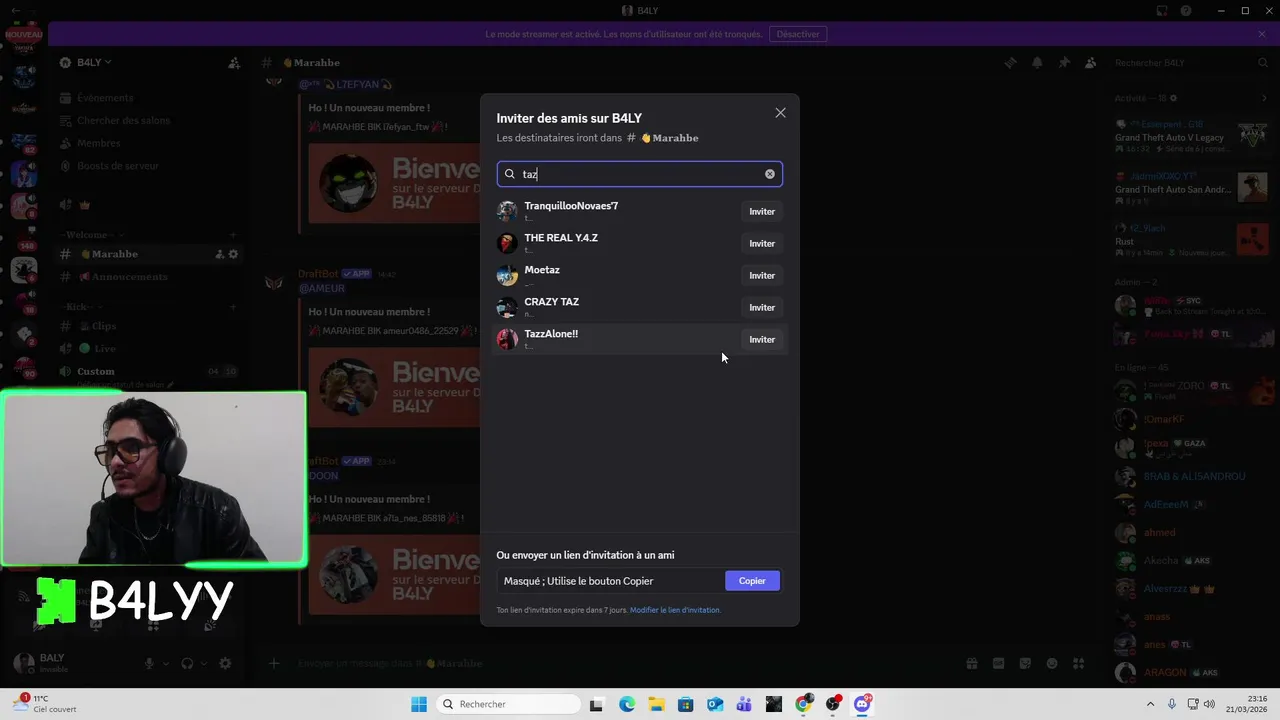Click the friend search input containing taz
Viewport: 1280px width, 720px height.
pos(639,174)
